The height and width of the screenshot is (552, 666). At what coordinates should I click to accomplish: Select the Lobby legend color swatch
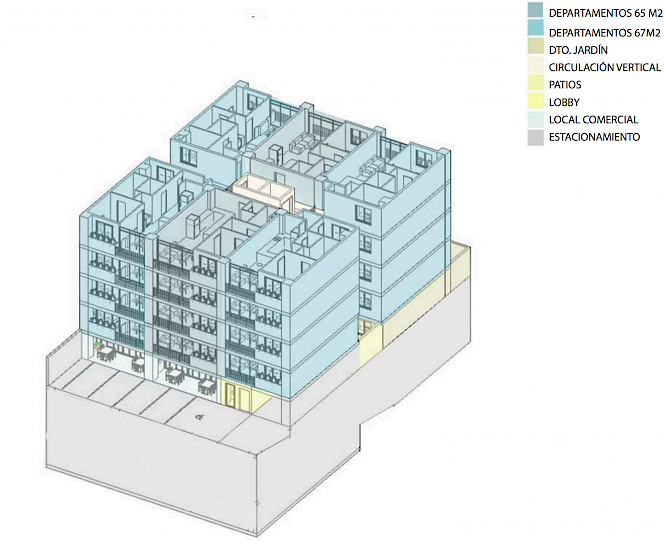[537, 102]
